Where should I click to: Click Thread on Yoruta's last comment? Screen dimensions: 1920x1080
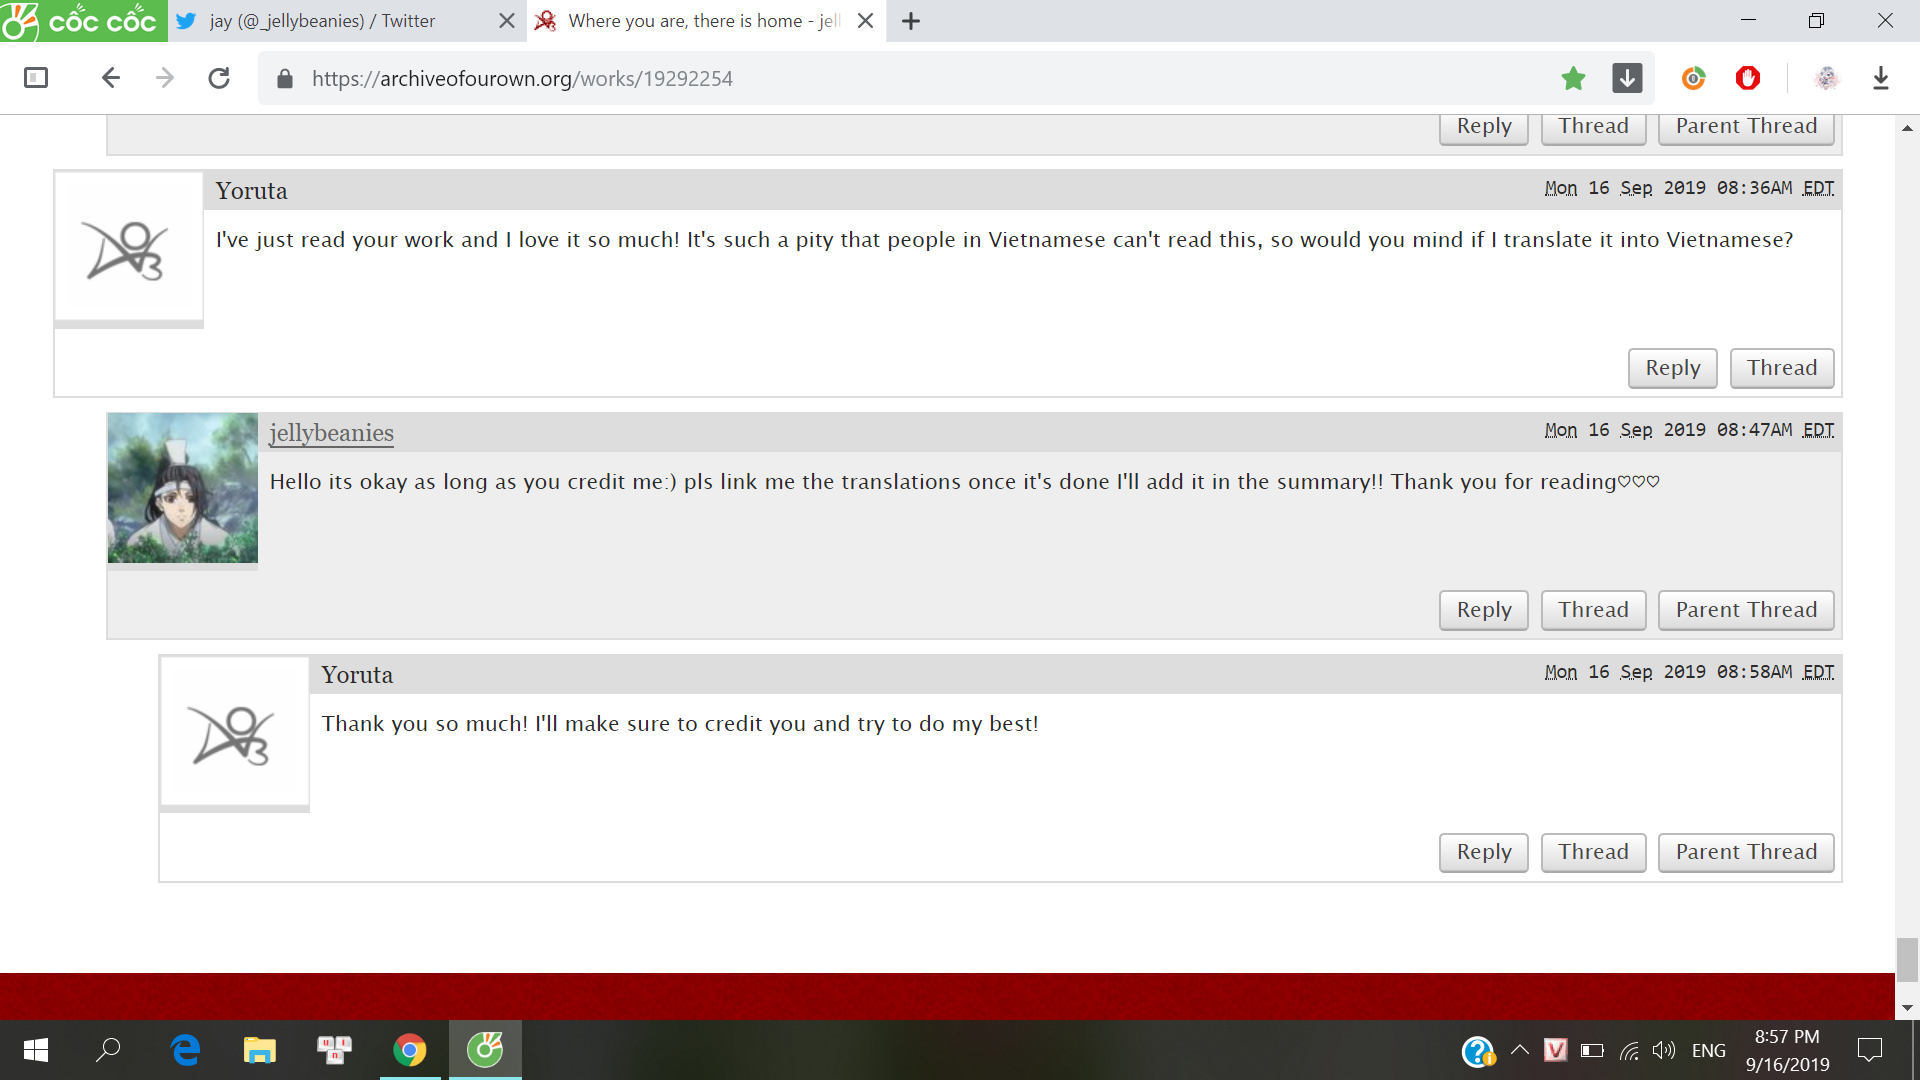tap(1593, 852)
